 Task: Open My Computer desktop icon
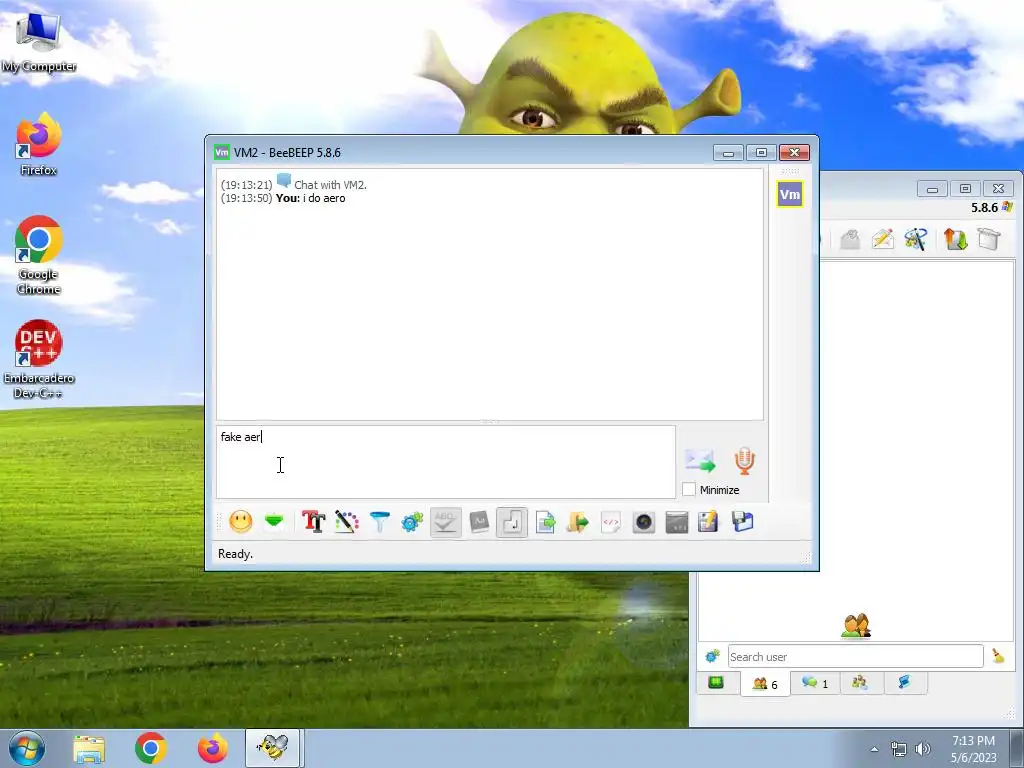coord(39,42)
